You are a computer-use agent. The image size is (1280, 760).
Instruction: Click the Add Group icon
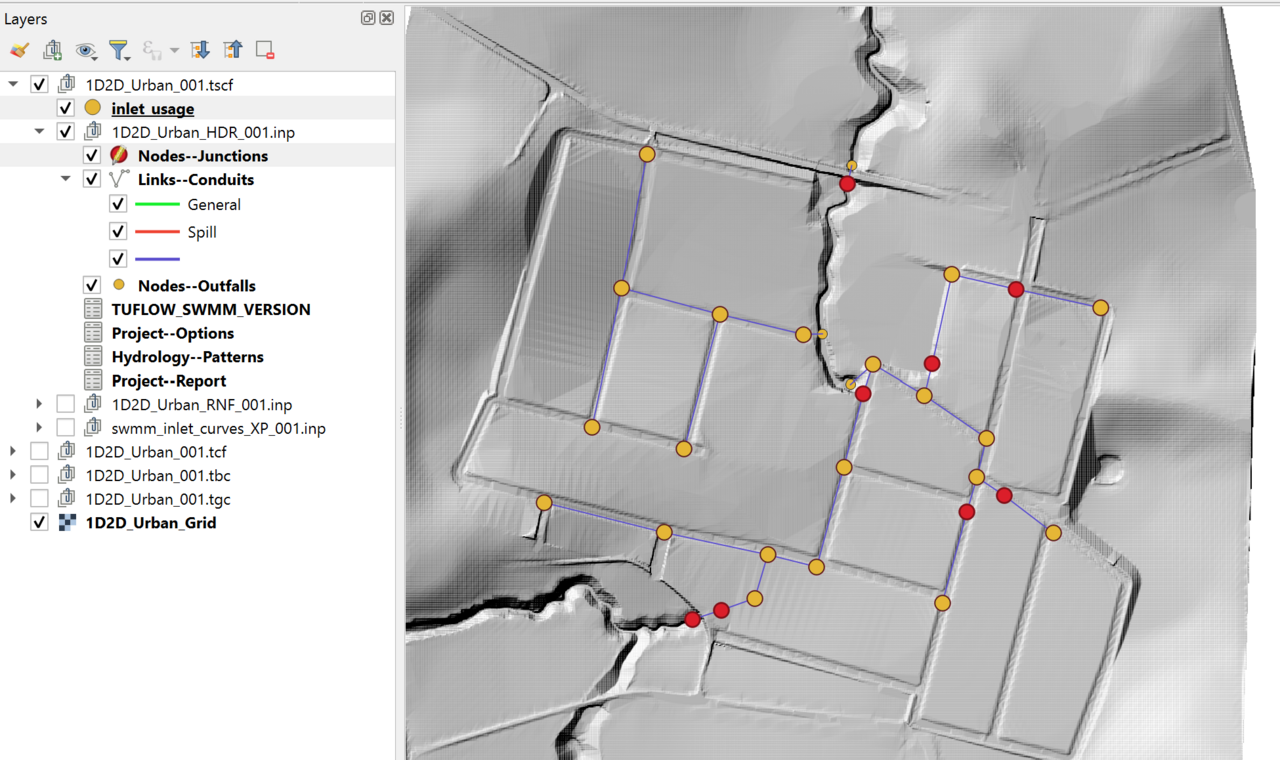[x=53, y=50]
